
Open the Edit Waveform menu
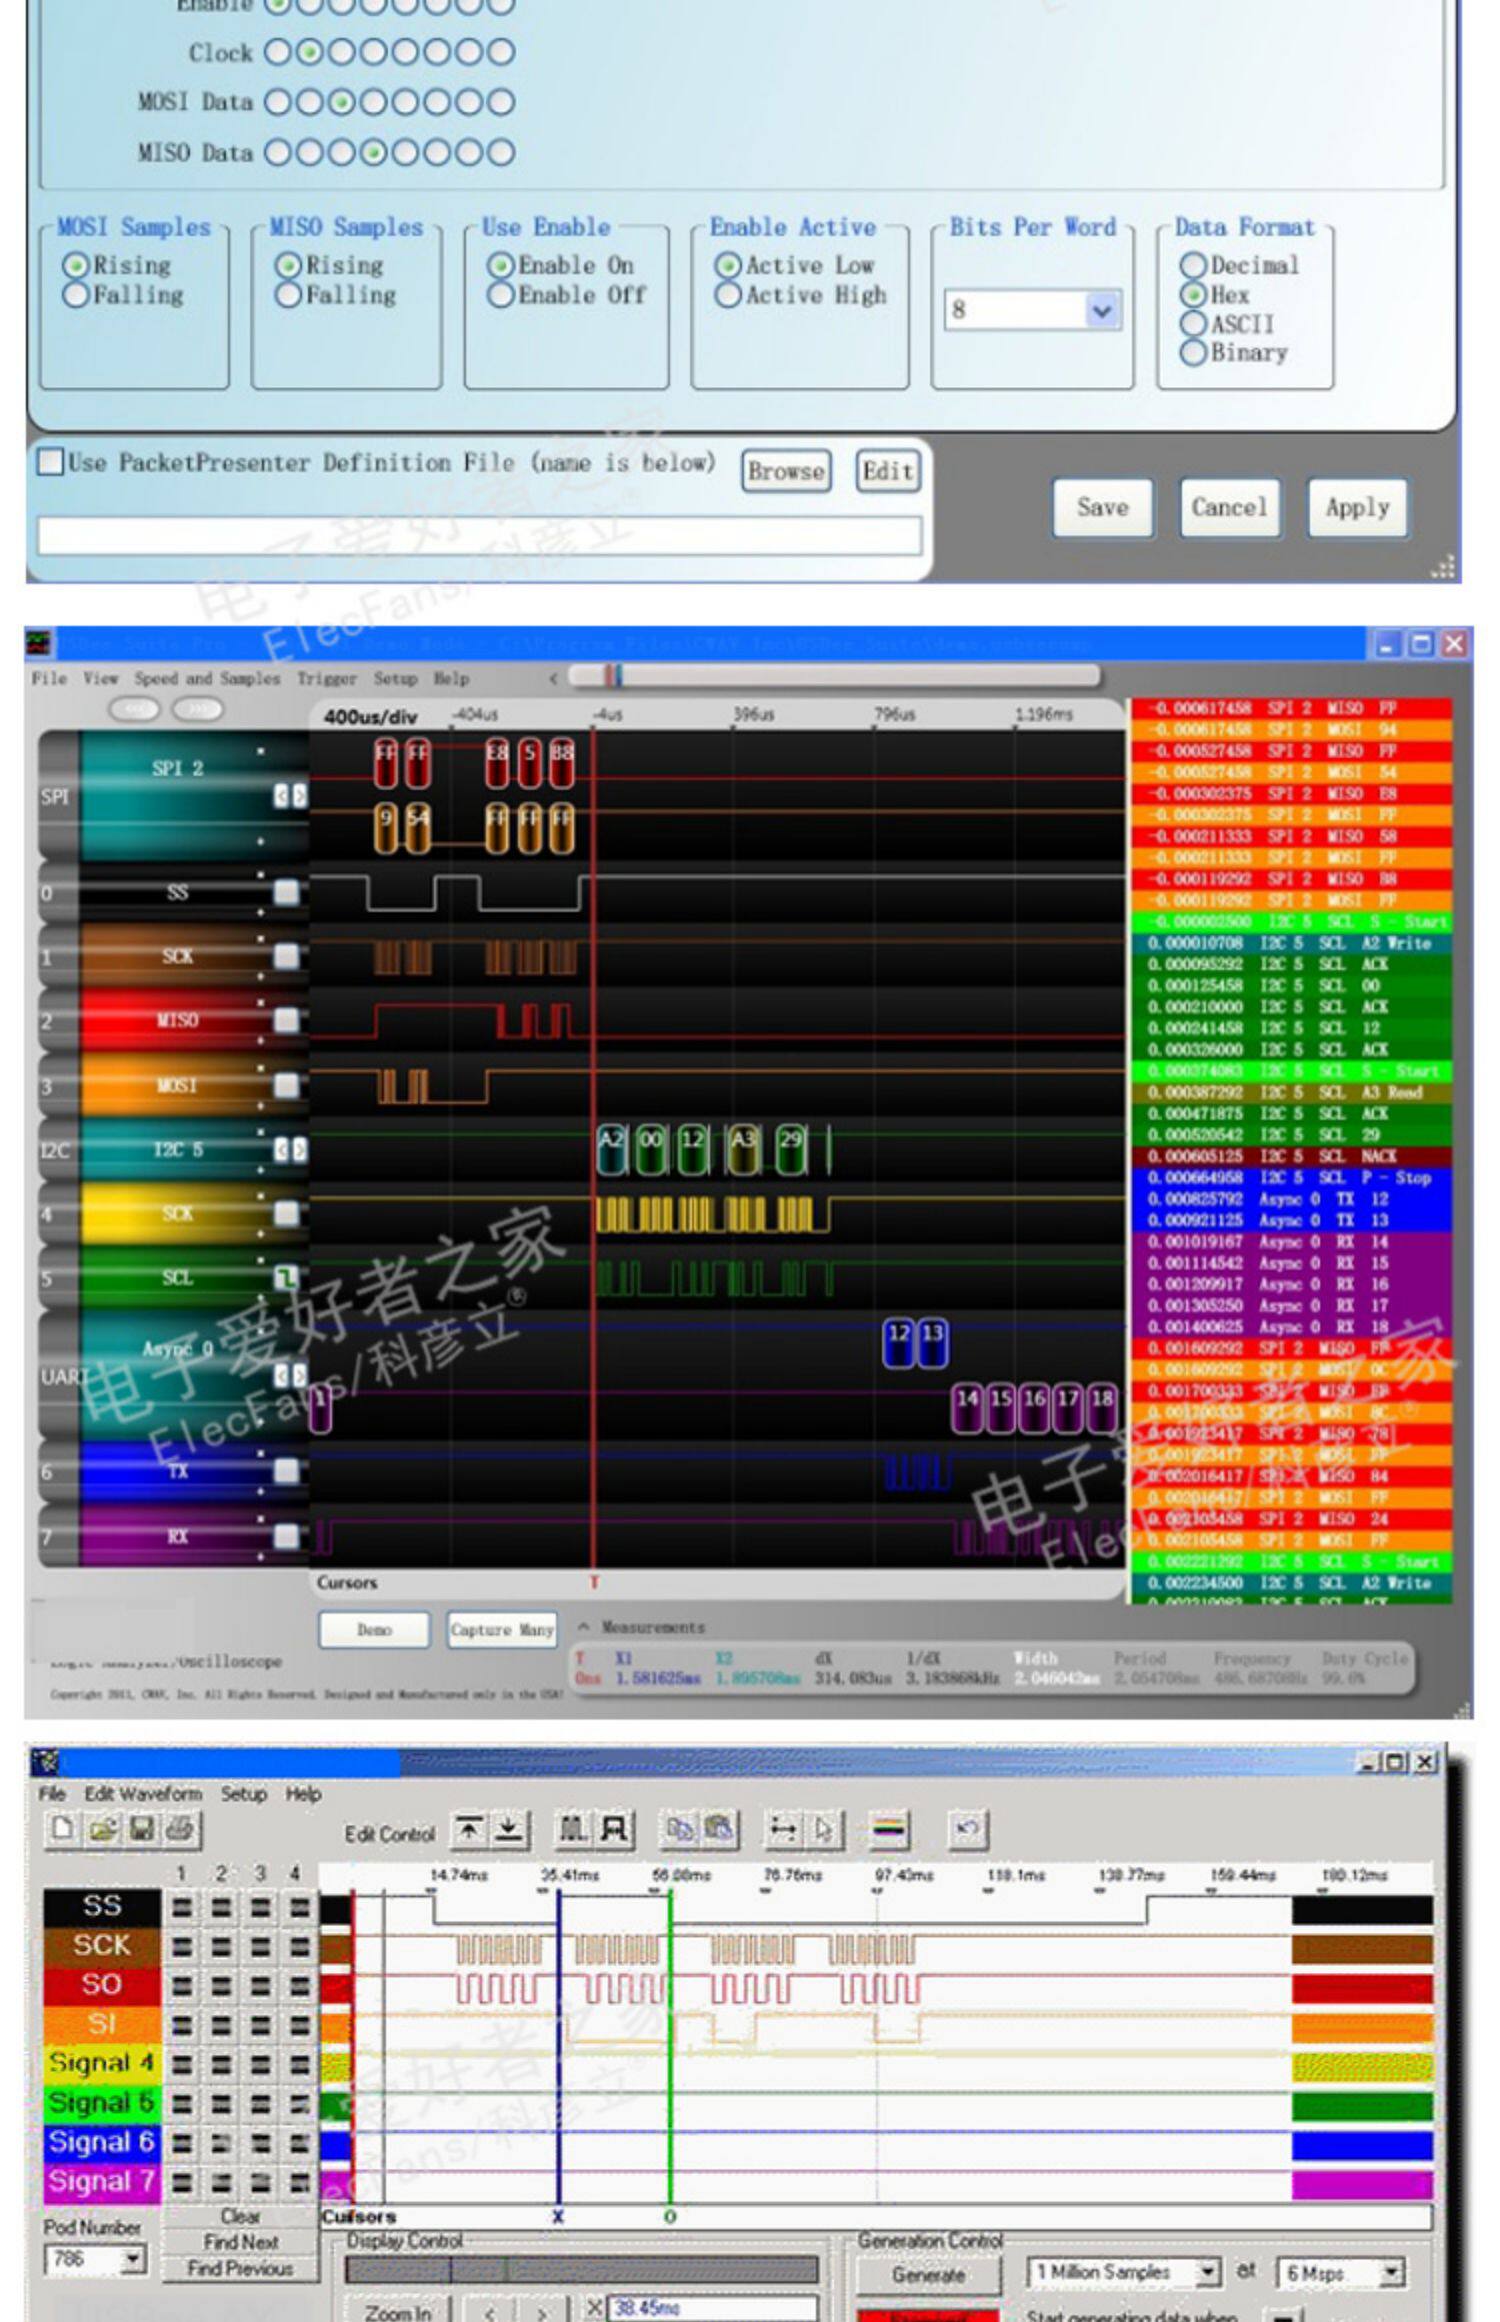point(143,1793)
